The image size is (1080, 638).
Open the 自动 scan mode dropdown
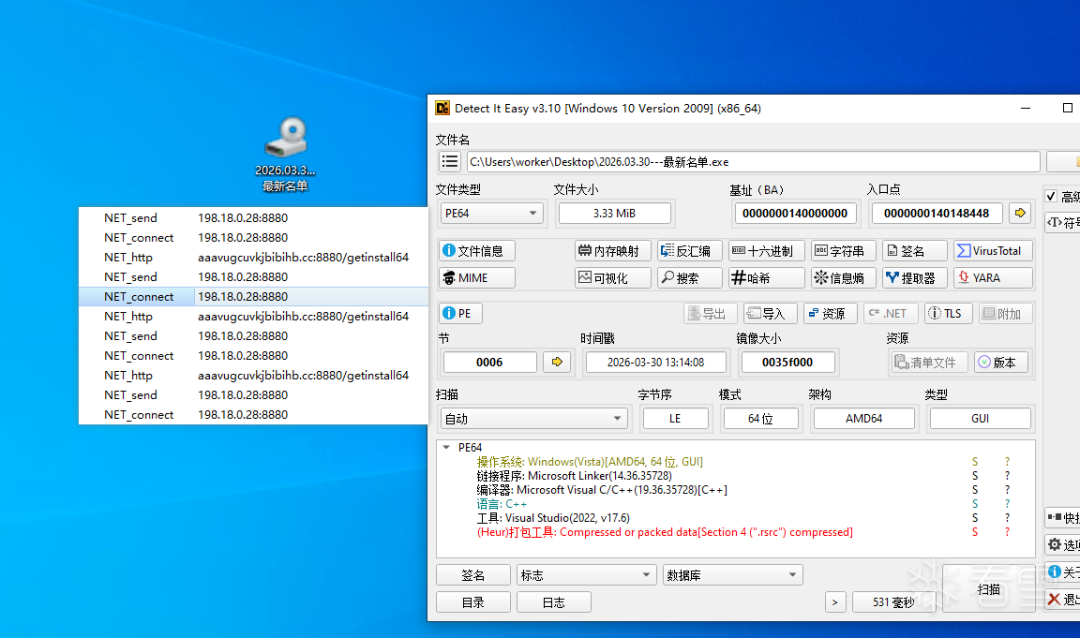[x=534, y=418]
